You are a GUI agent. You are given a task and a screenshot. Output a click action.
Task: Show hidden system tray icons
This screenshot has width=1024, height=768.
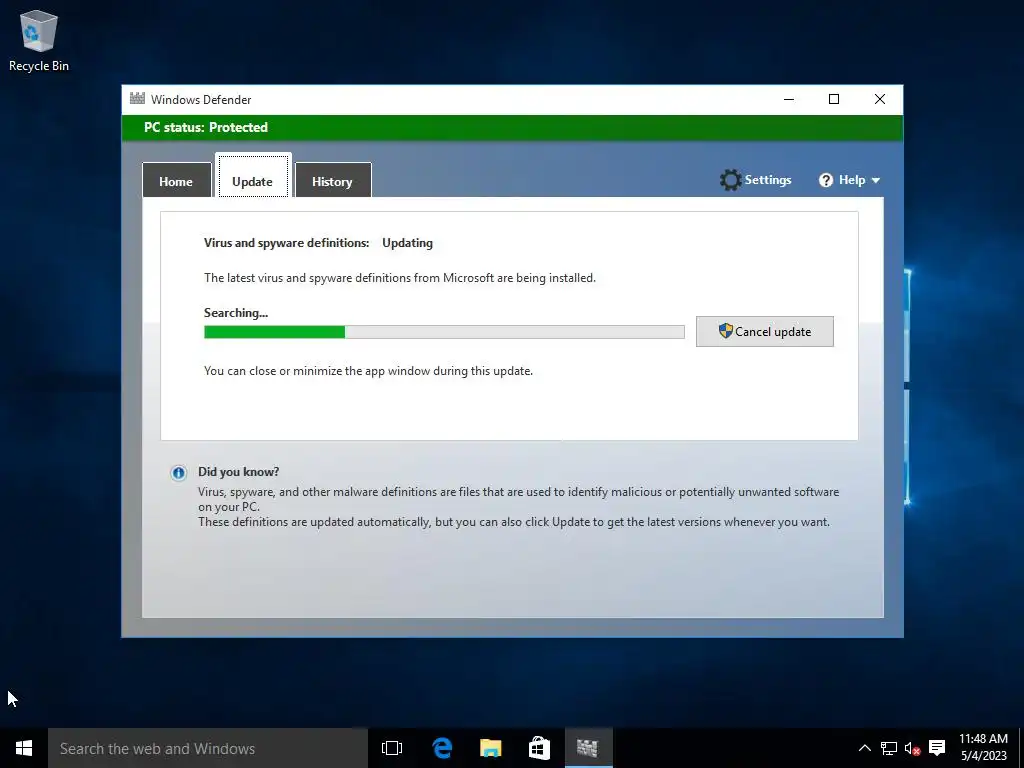(x=864, y=748)
